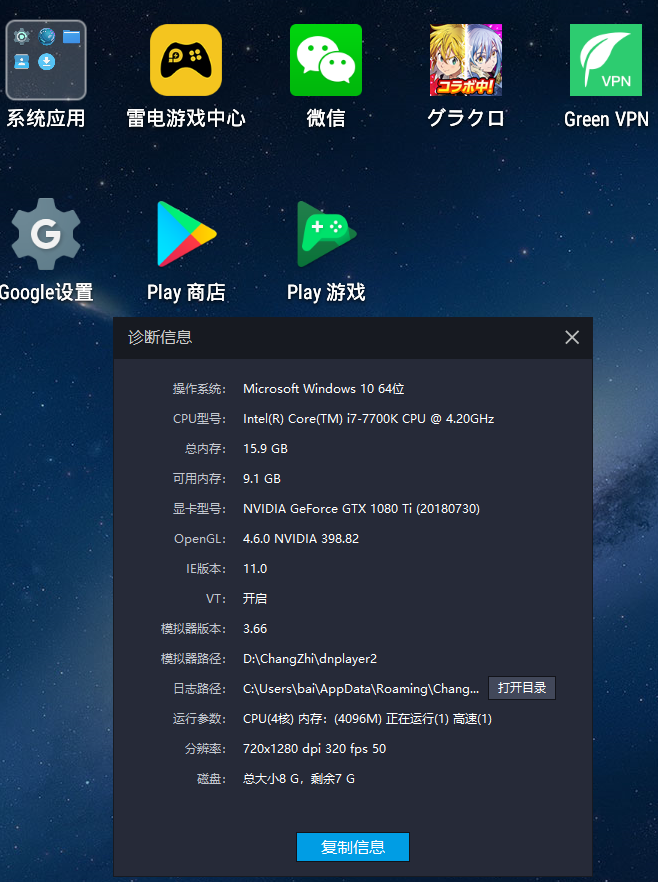Image resolution: width=658 pixels, height=882 pixels.
Task: Launch the グラクロ game icon
Action: coord(466,60)
